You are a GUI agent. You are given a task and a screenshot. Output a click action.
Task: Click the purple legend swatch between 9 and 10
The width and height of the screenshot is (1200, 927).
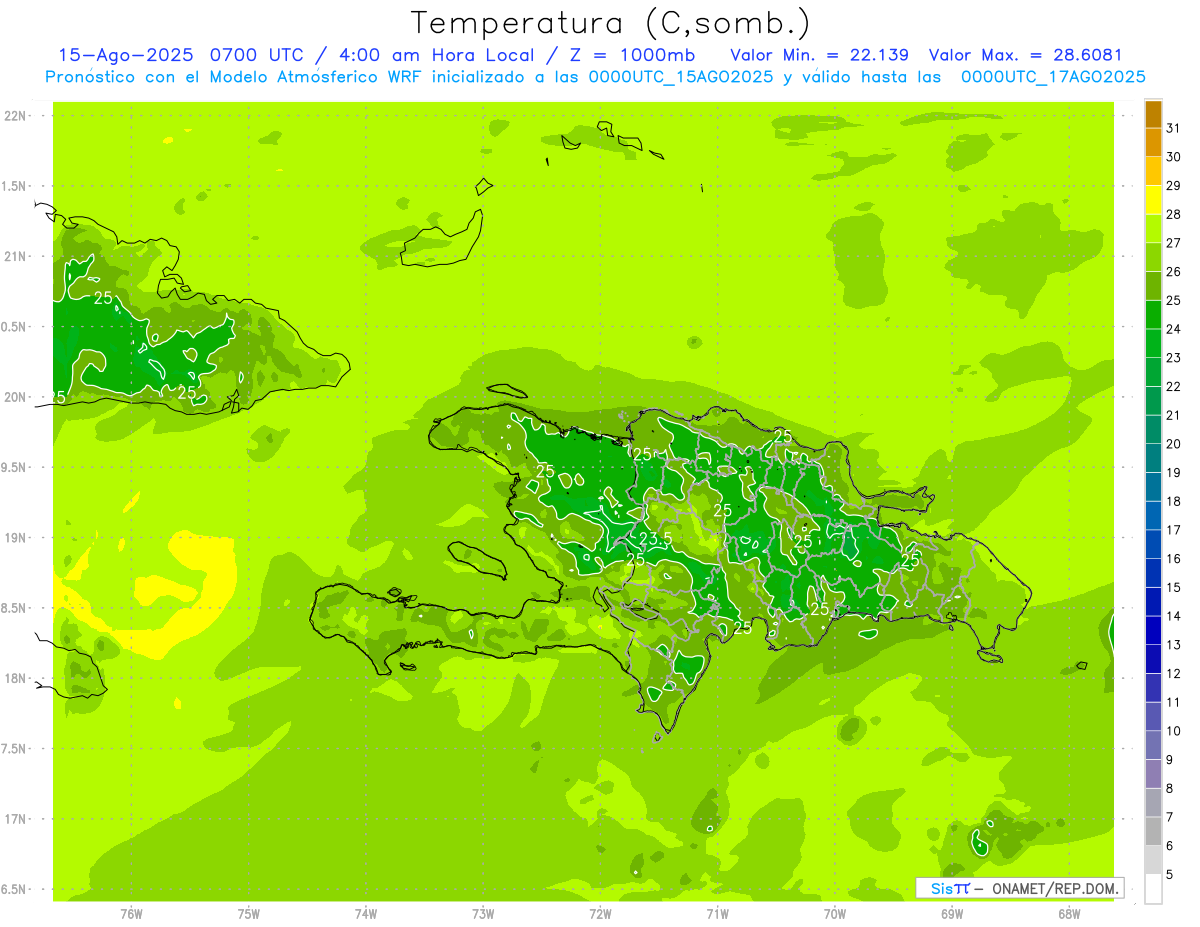point(1153,745)
